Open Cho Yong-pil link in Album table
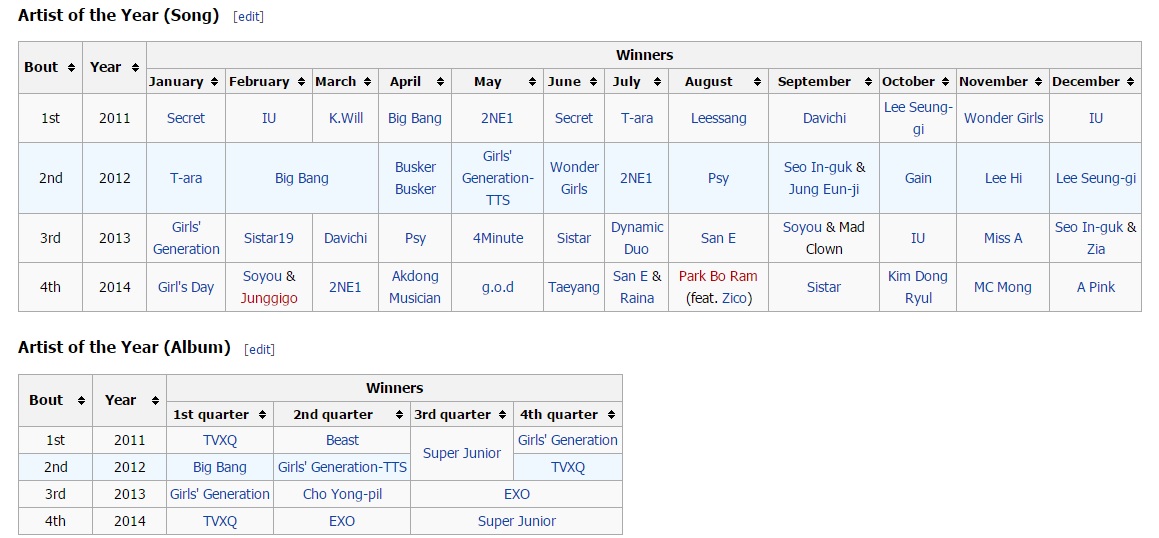 pyautogui.click(x=342, y=494)
